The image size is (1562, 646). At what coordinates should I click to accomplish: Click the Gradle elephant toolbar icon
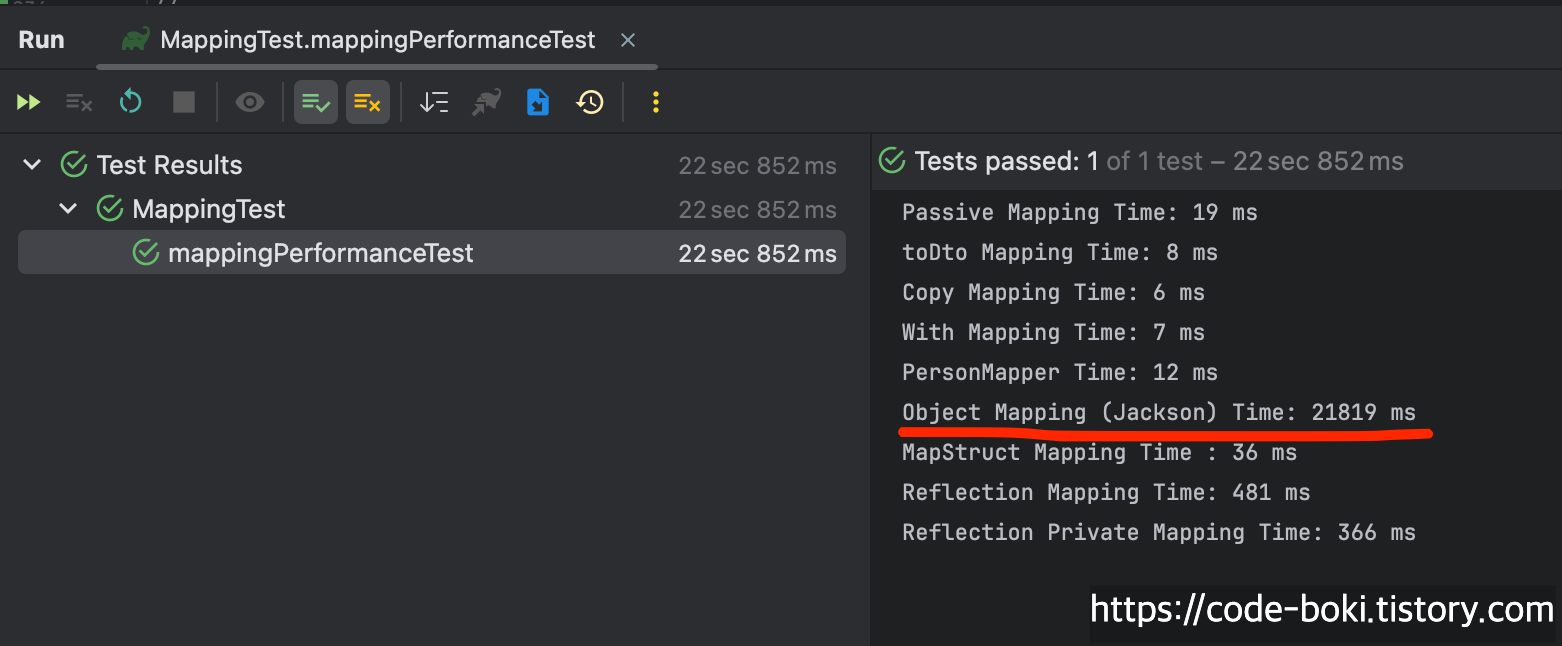coord(486,102)
